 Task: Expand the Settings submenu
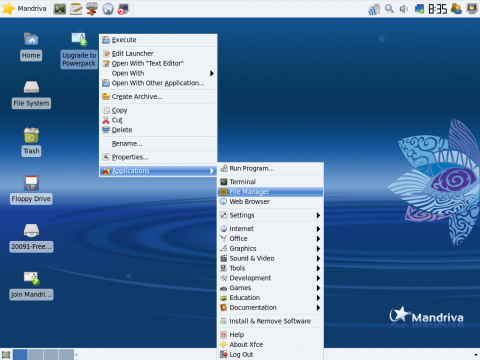click(270, 215)
